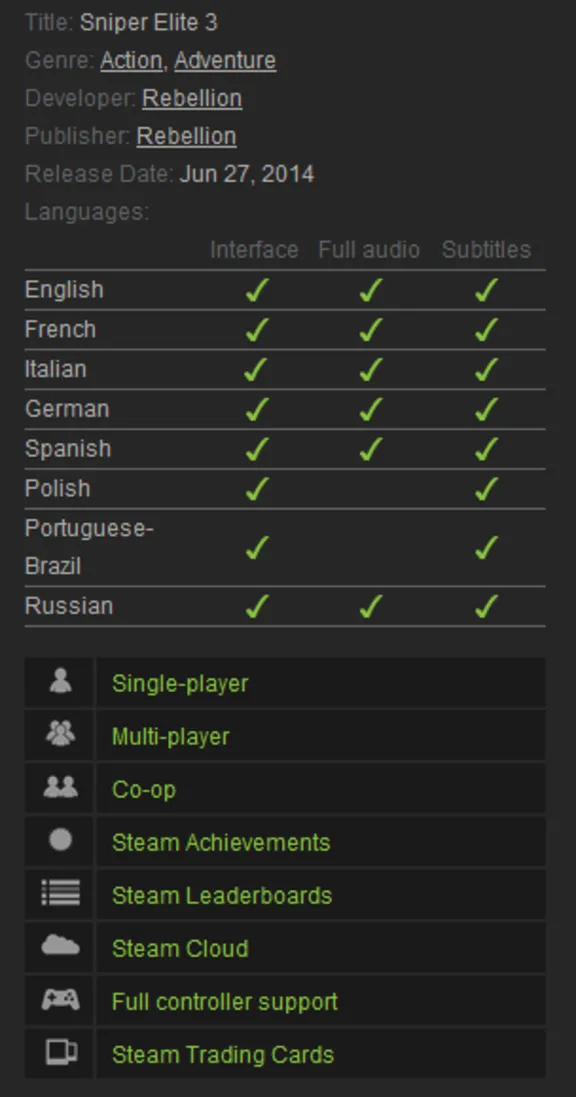Click the Steam Cloud icon
This screenshot has width=576, height=1097.
point(58,947)
